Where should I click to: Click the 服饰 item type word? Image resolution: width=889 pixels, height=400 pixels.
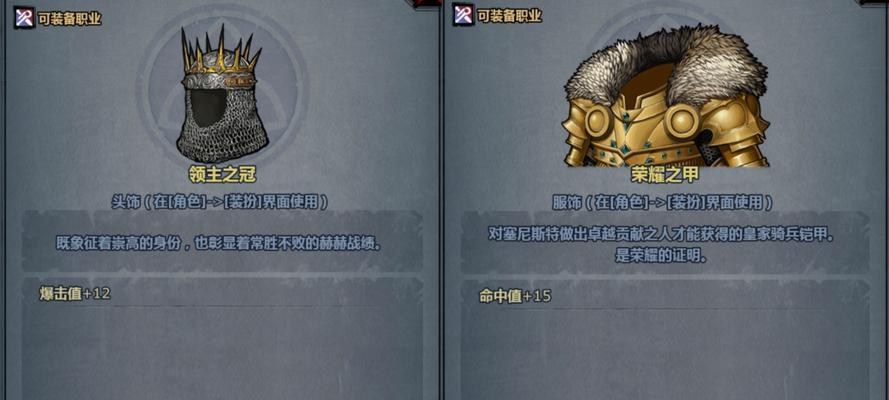pos(566,202)
